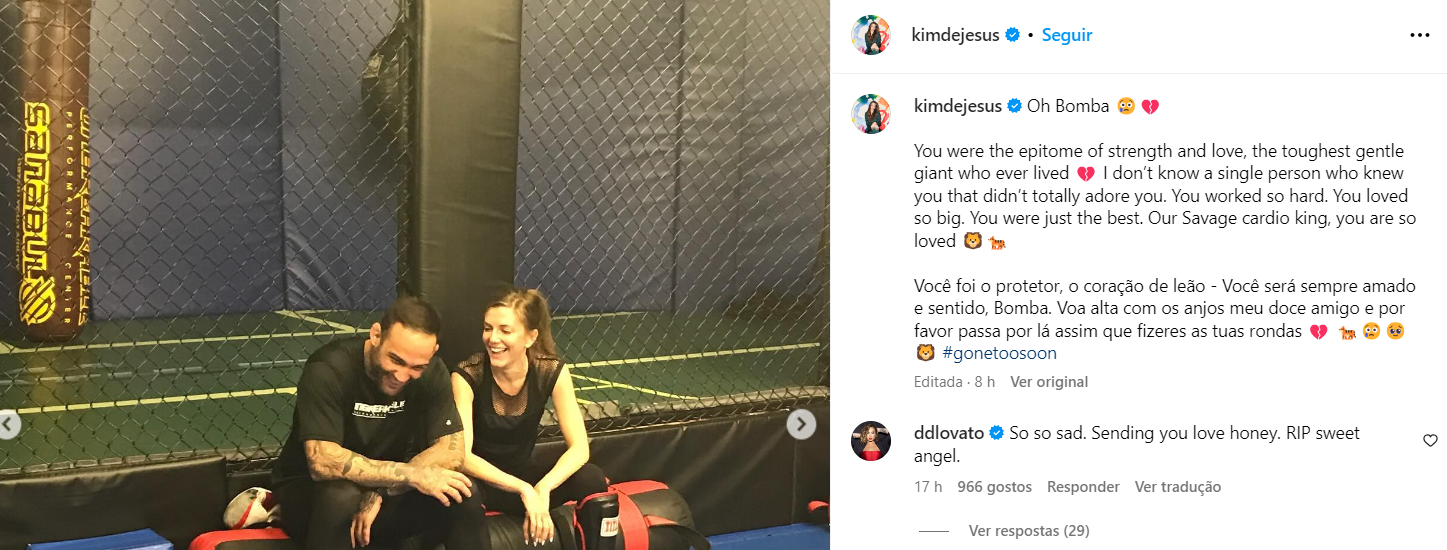This screenshot has height=550, width=1447.
Task: Follow kimdejesus via Seguir
Action: [1066, 35]
